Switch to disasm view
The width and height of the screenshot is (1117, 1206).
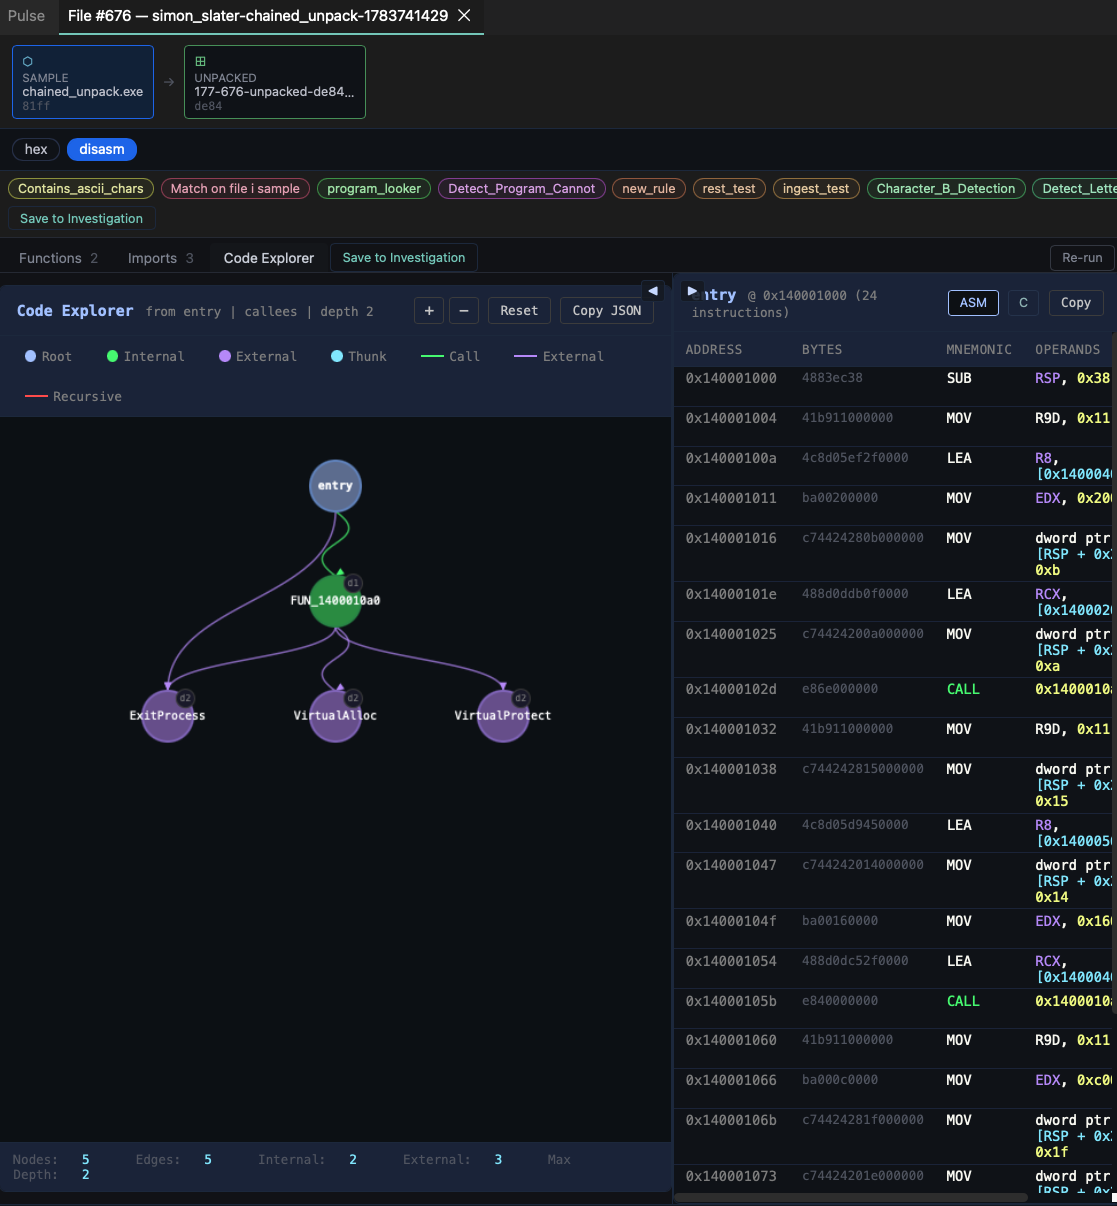point(102,149)
